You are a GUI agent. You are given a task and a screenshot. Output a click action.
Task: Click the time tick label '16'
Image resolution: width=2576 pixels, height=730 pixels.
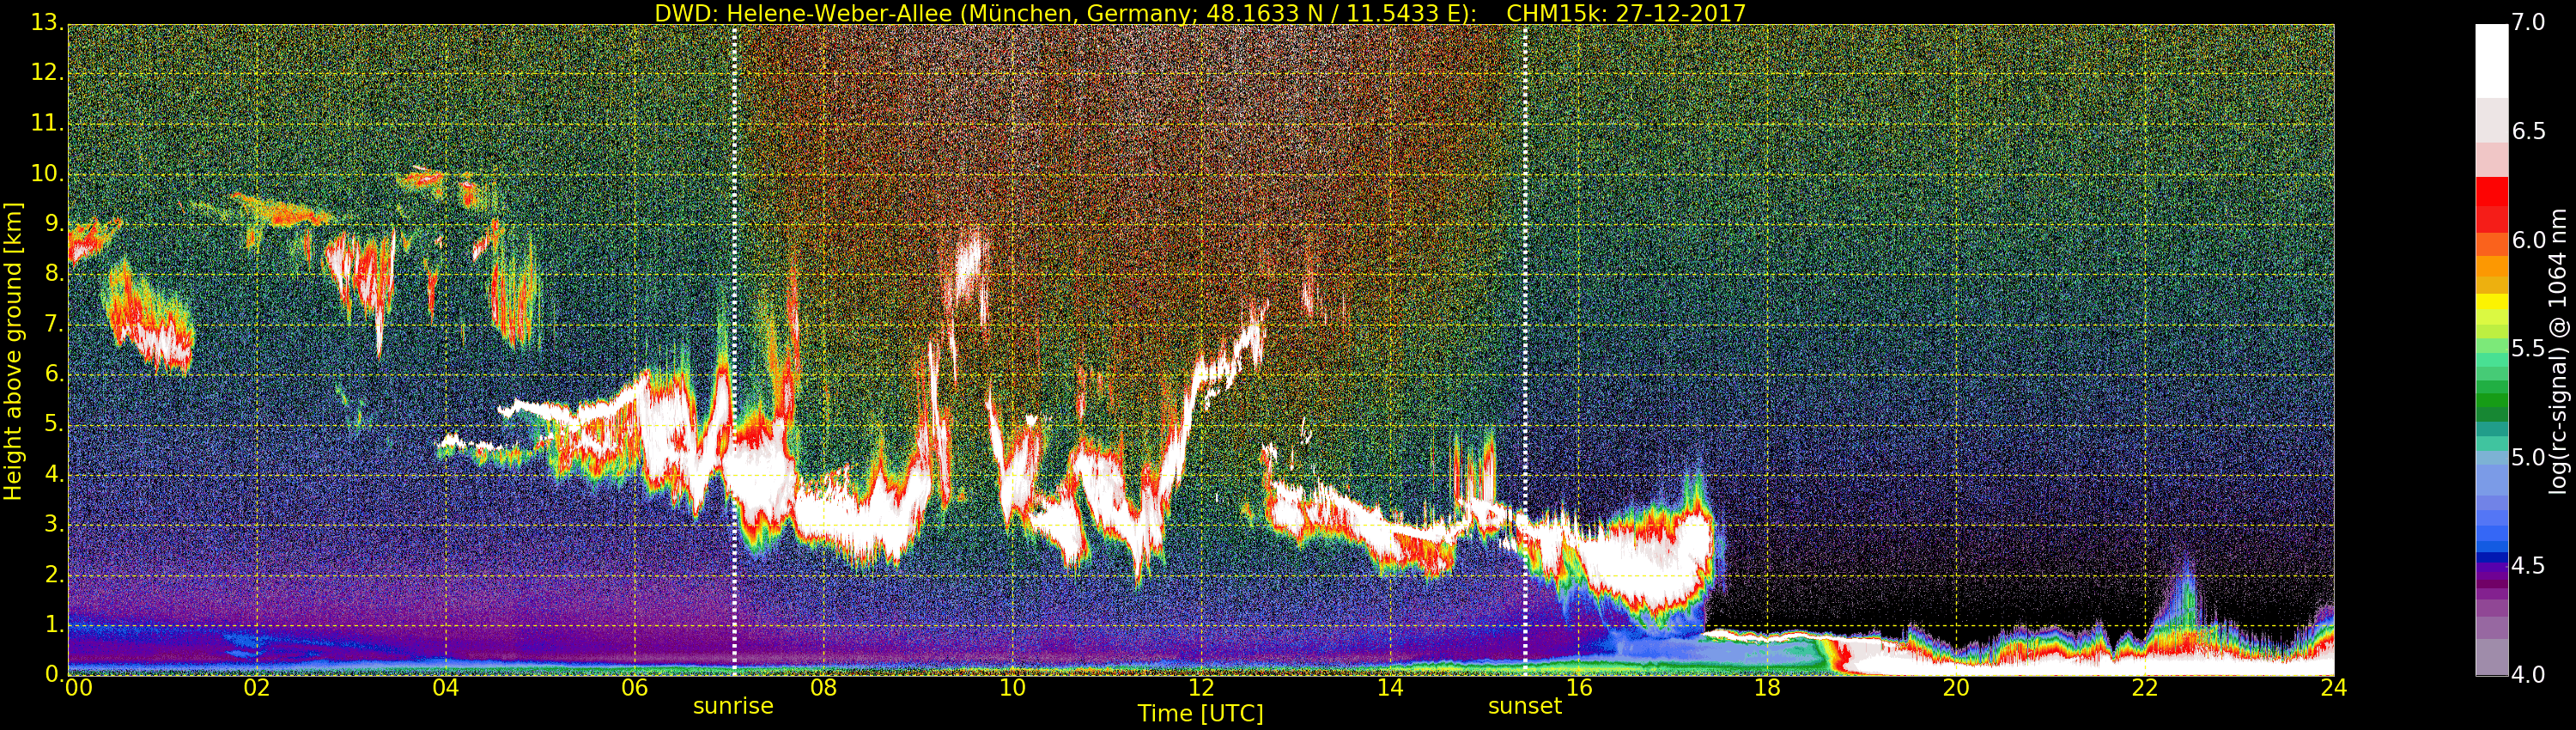tap(1579, 688)
